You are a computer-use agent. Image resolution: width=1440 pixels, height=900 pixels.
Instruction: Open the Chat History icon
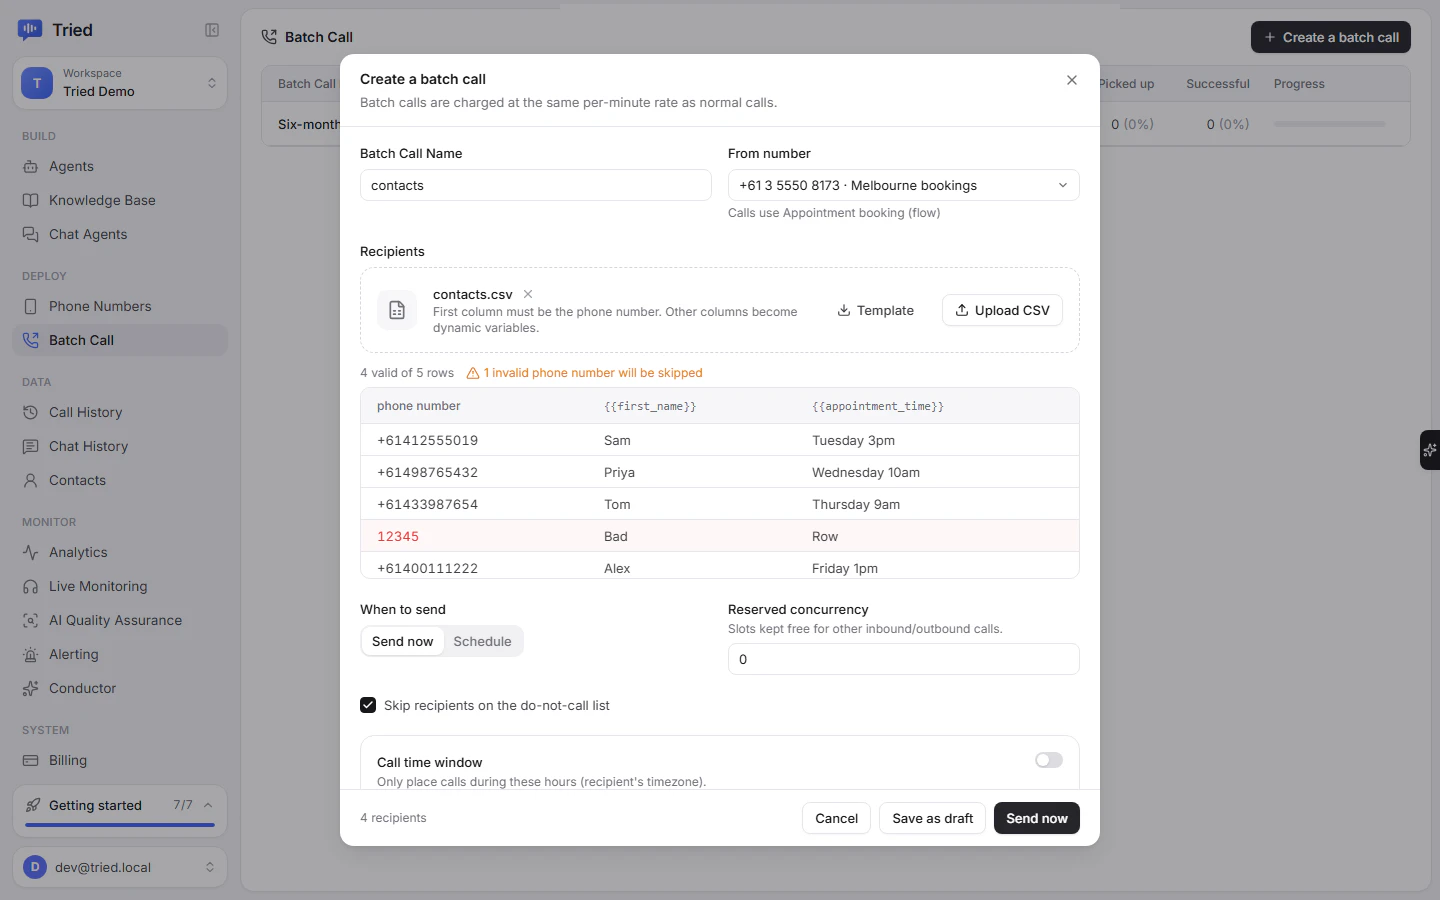point(31,447)
